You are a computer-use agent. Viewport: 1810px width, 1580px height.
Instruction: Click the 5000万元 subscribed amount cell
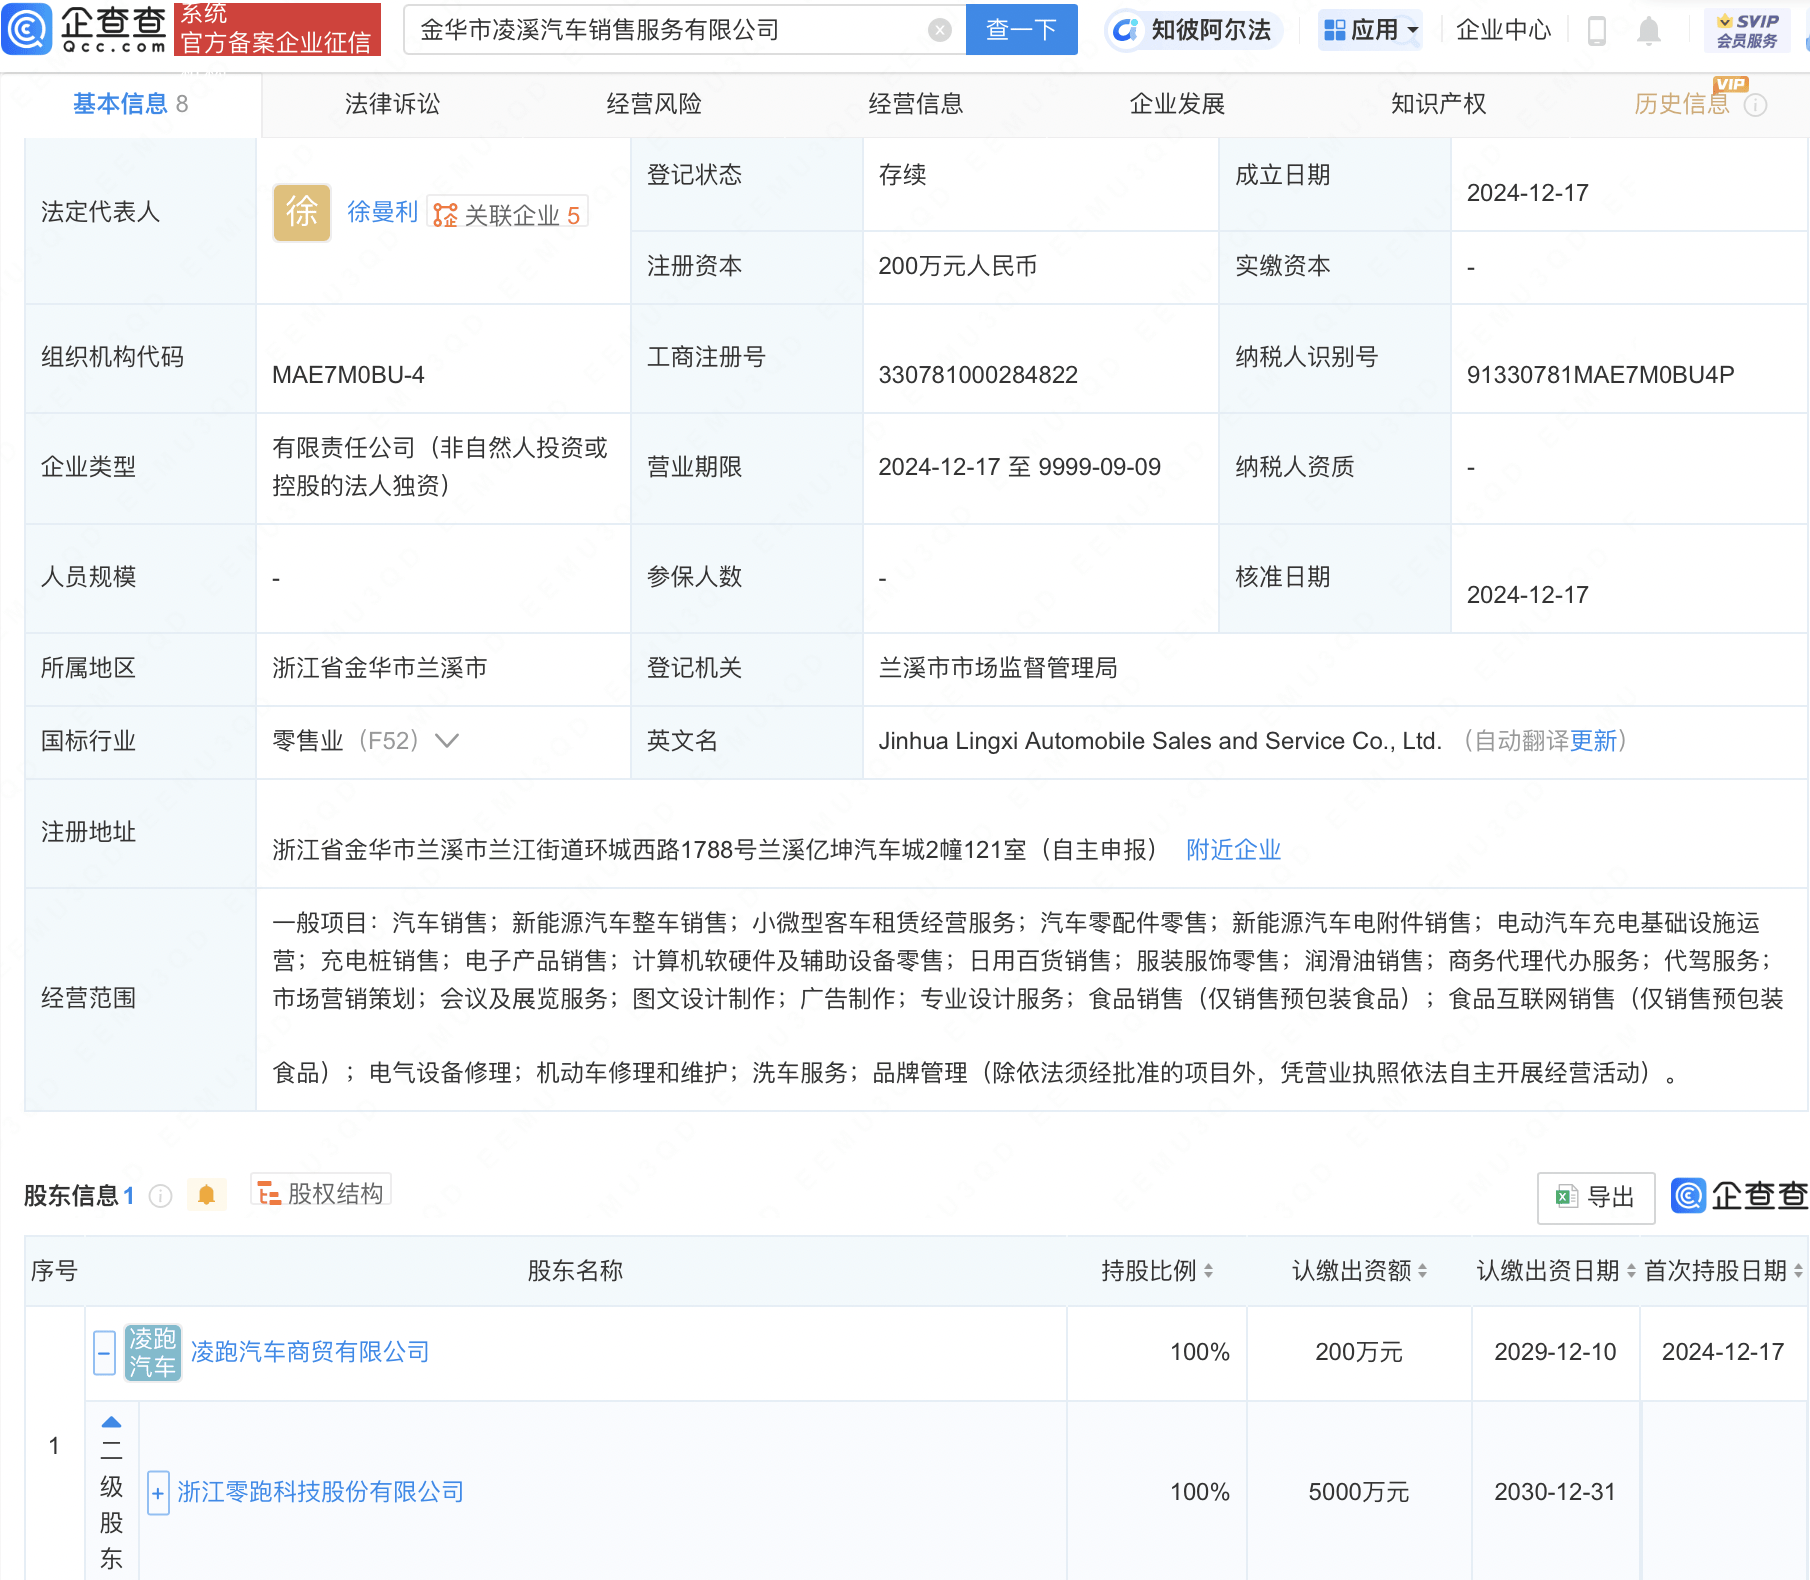[x=1358, y=1492]
